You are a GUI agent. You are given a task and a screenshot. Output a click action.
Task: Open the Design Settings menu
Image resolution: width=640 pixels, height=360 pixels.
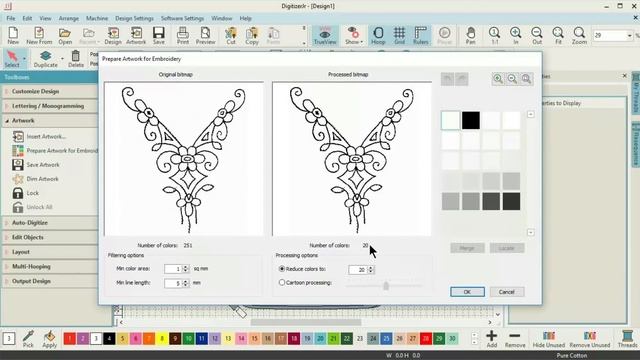coord(134,18)
